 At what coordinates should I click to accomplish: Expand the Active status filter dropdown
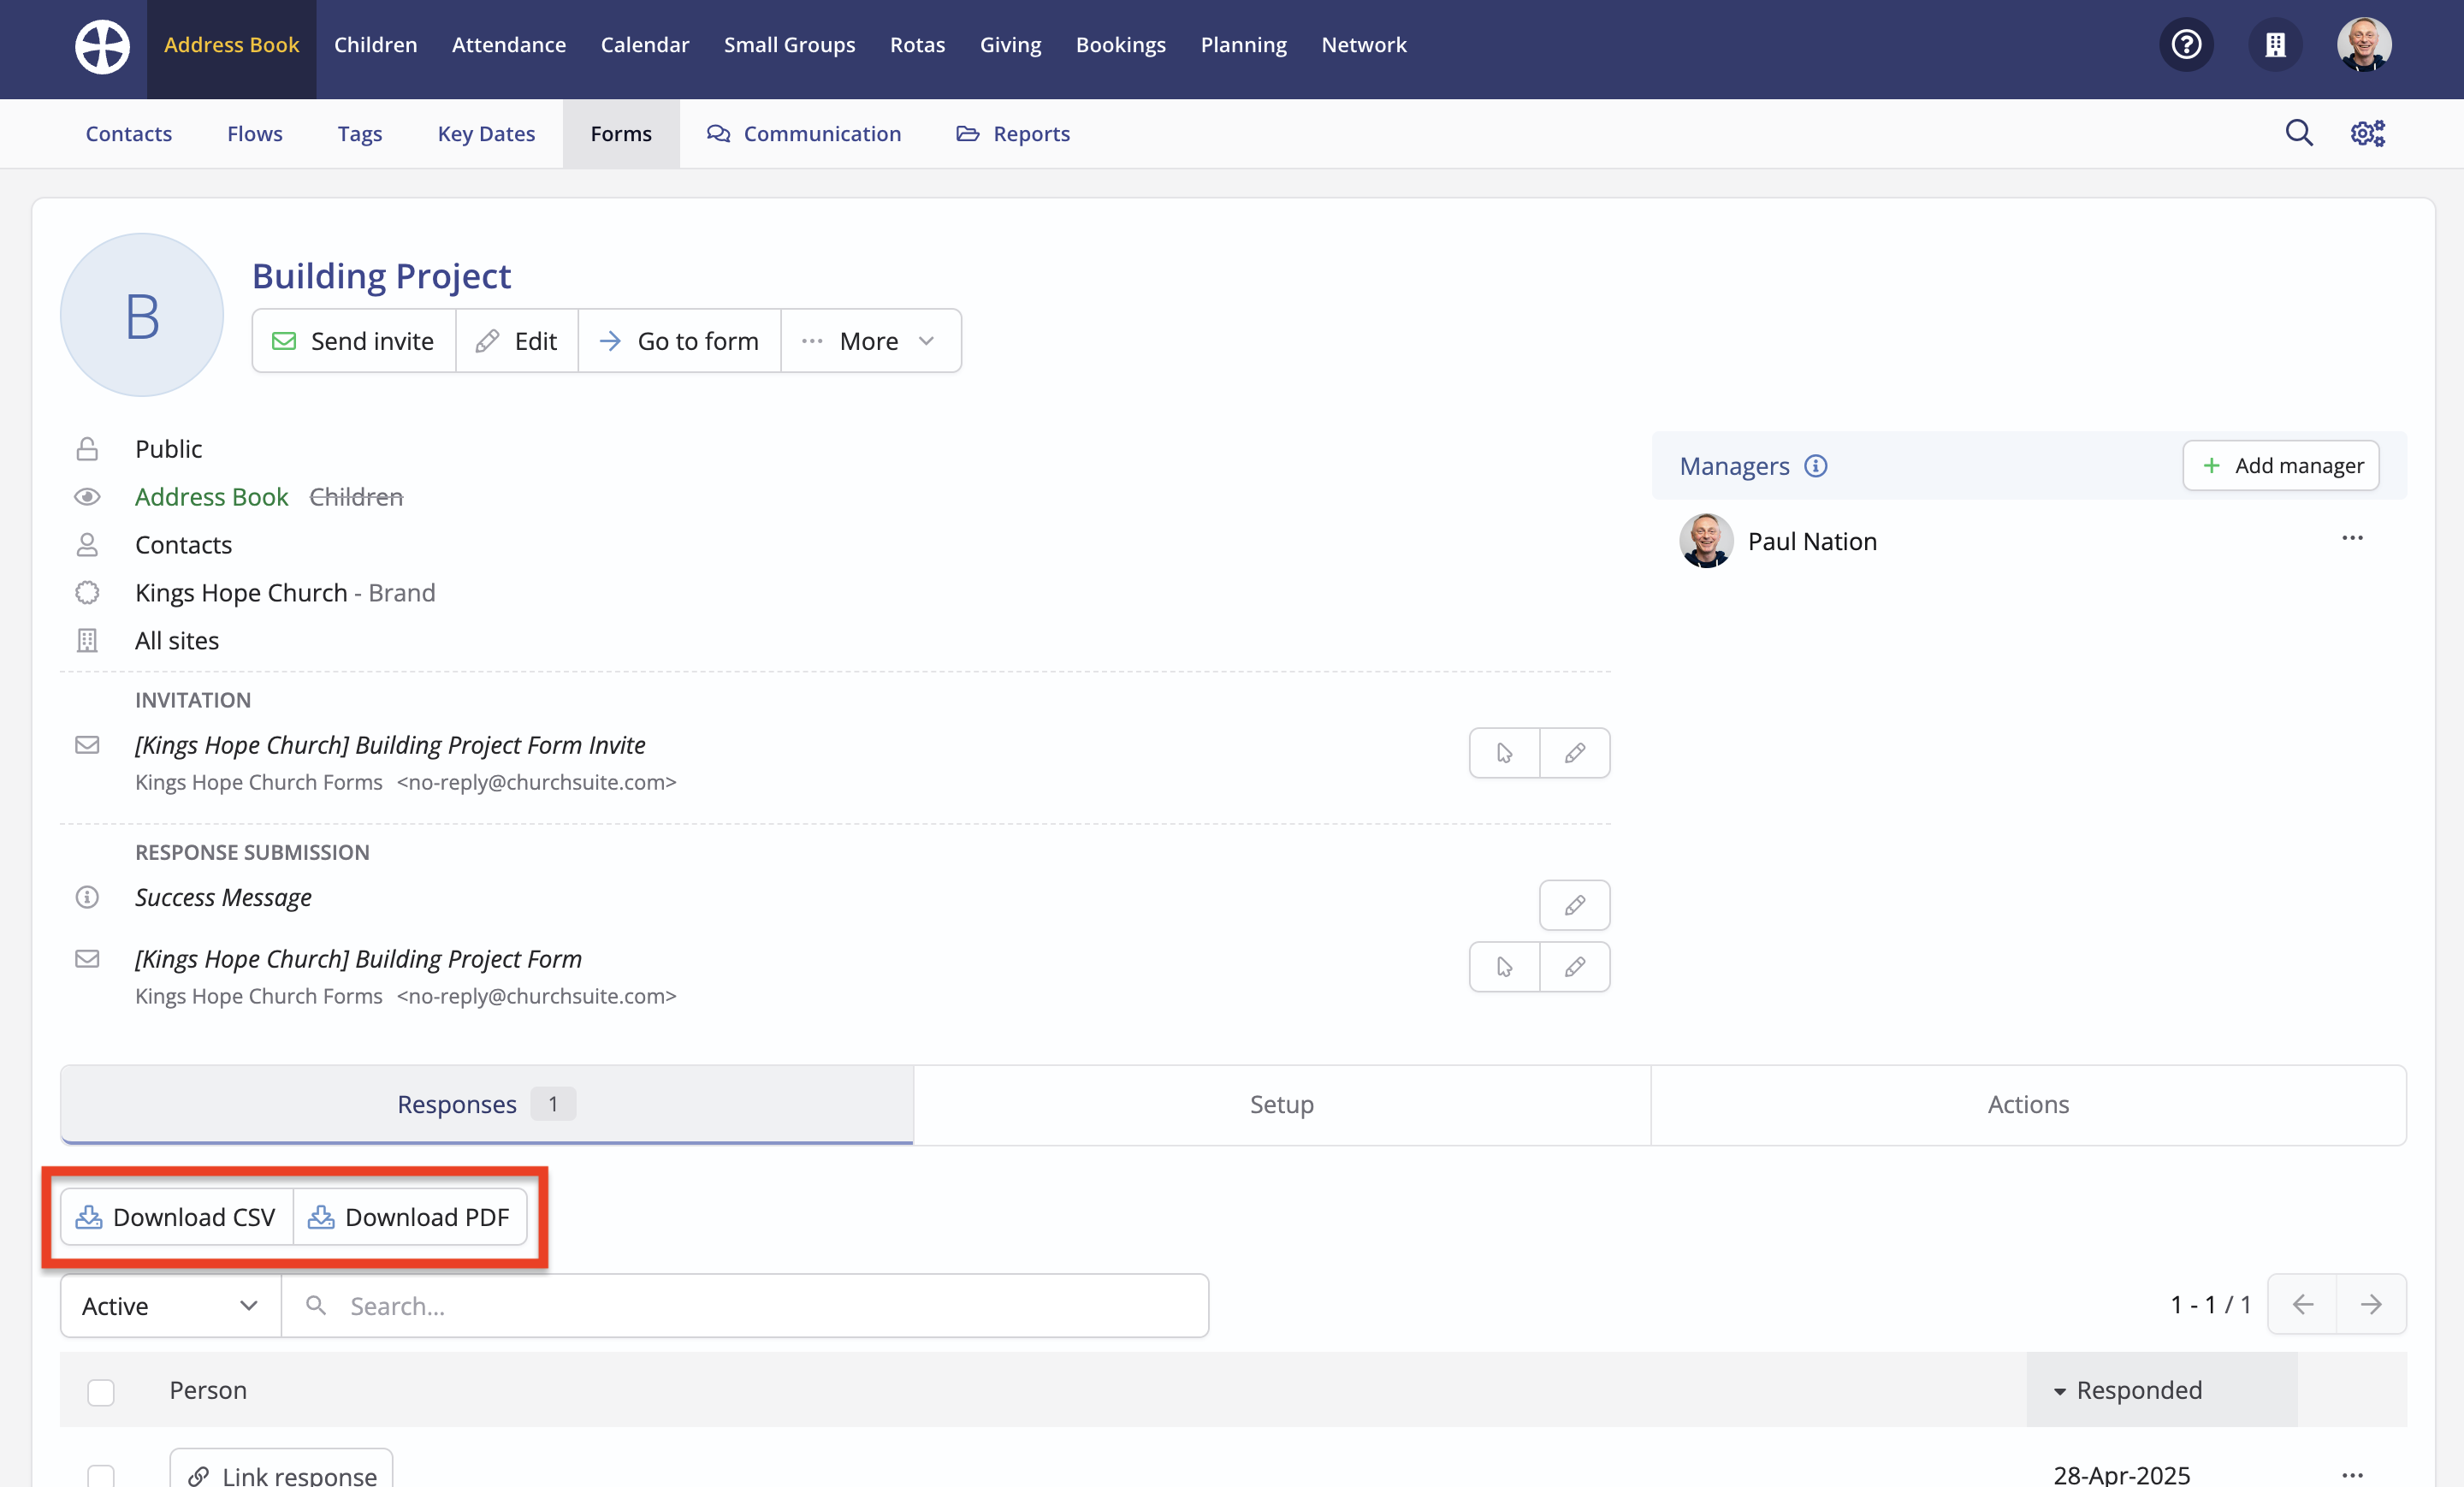click(170, 1306)
